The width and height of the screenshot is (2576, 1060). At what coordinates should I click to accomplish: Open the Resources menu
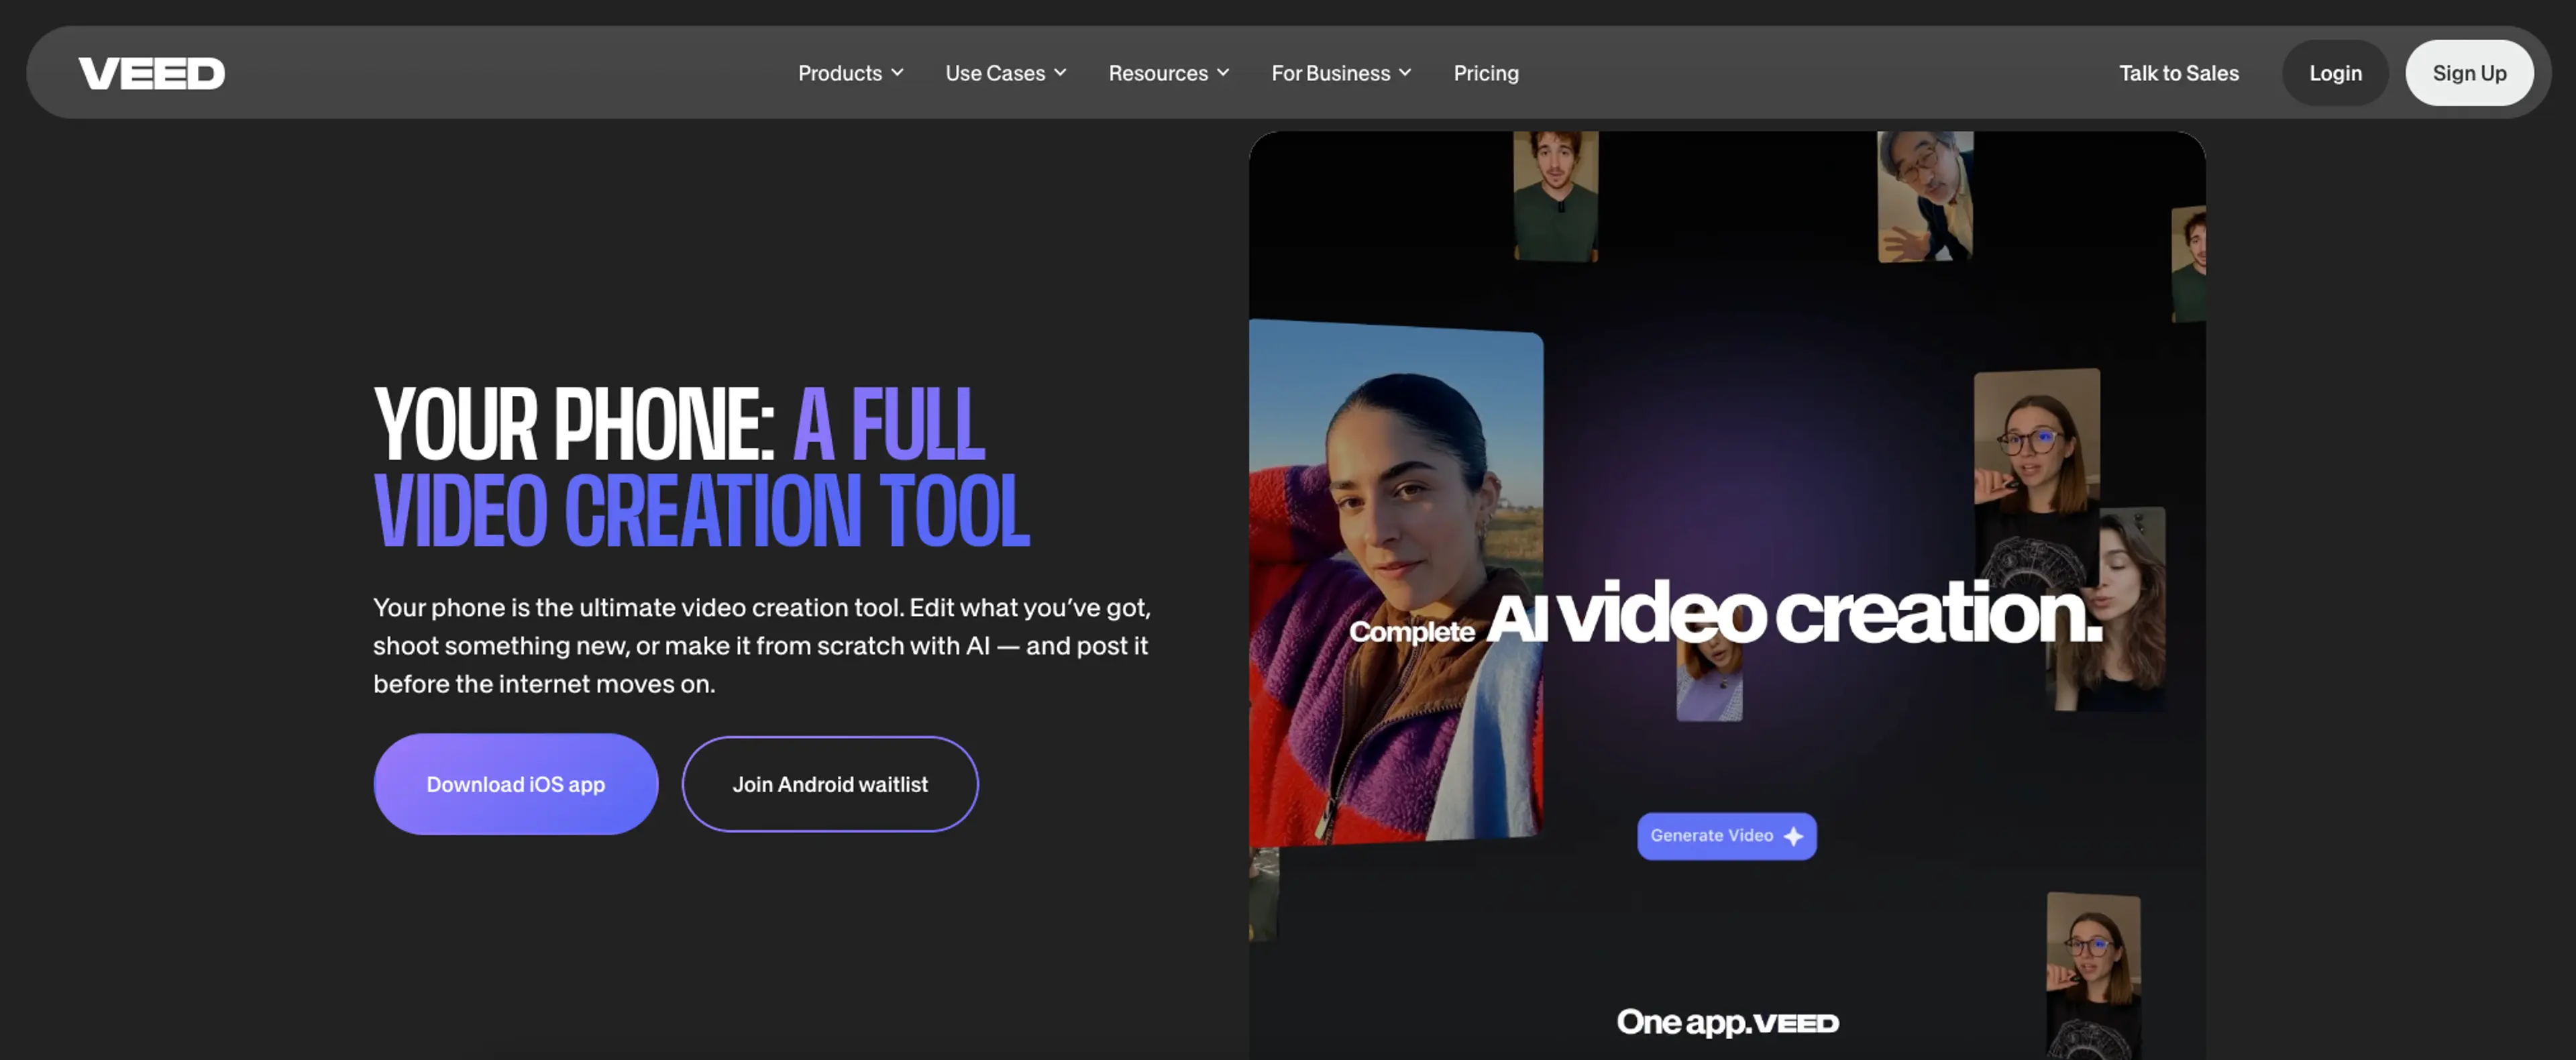[x=1168, y=73]
